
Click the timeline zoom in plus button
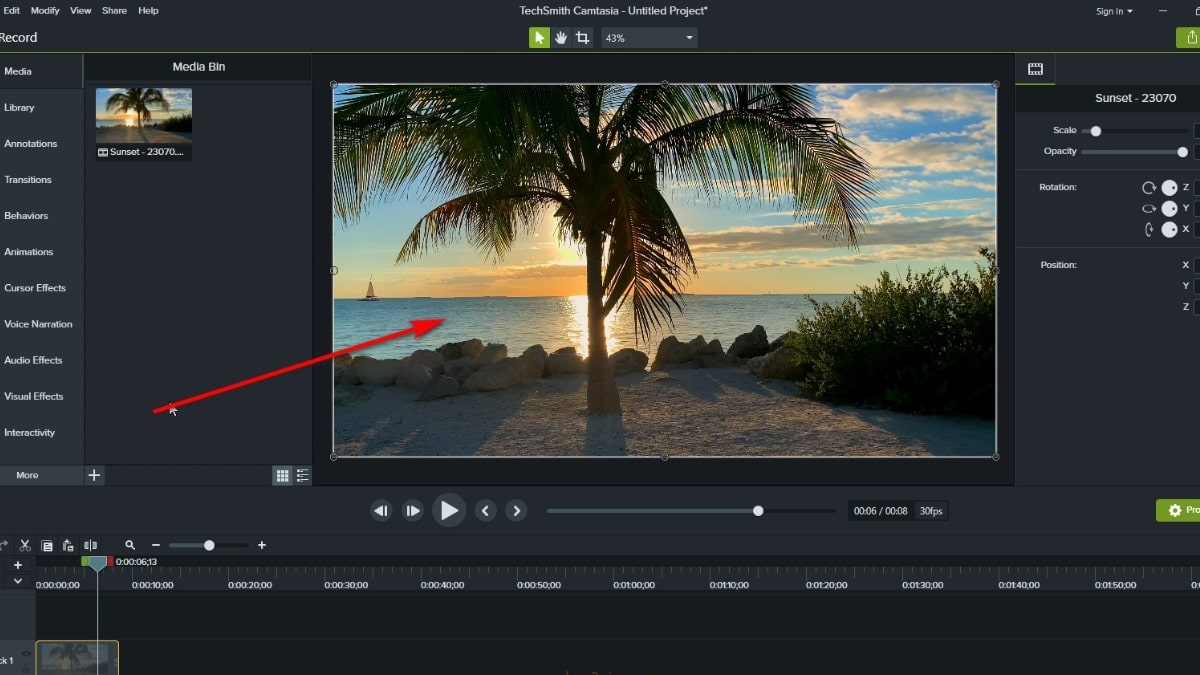(262, 545)
